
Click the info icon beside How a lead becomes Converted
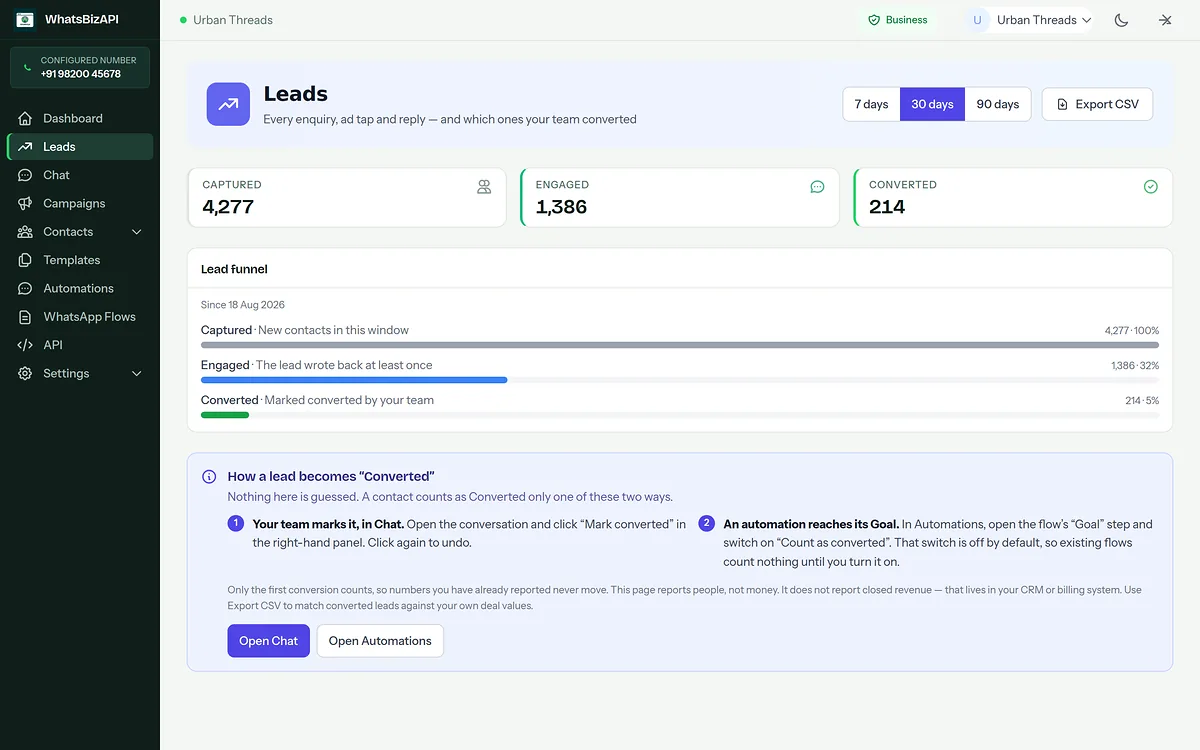209,477
